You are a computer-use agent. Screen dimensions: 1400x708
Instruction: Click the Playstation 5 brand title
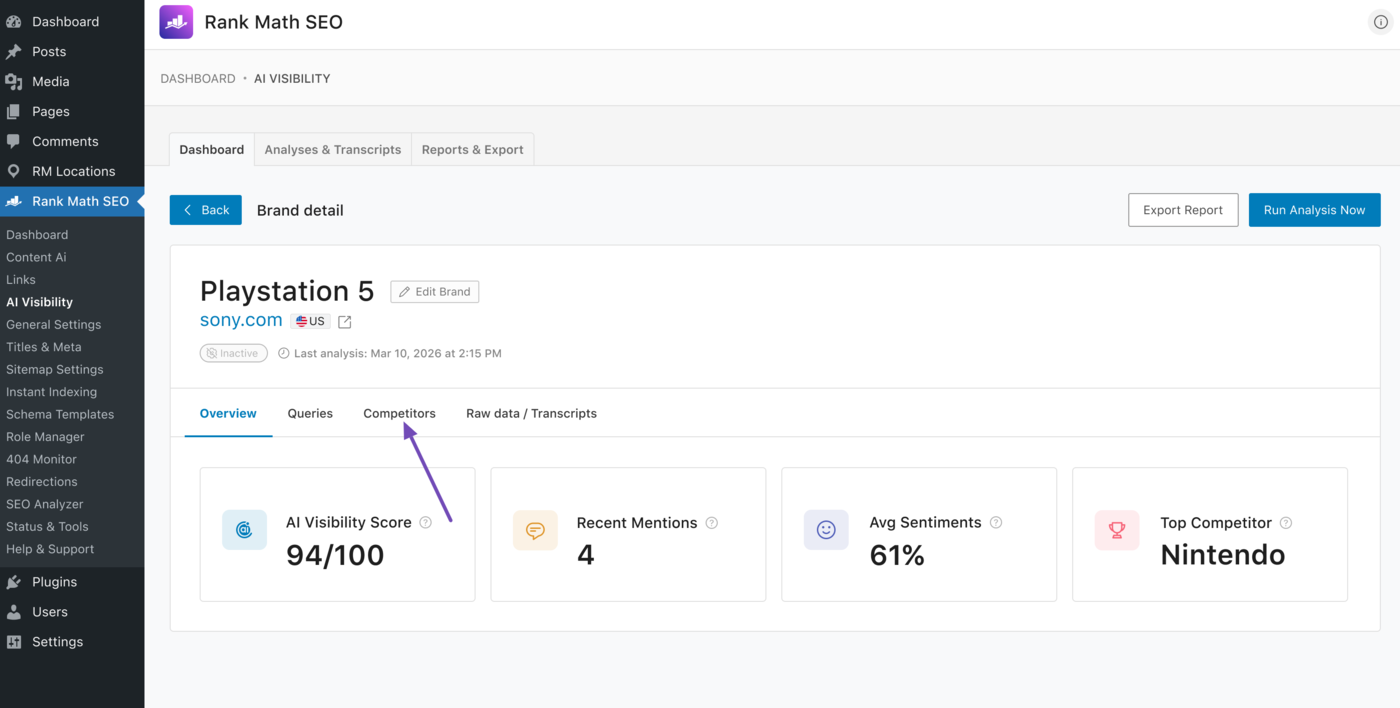point(287,291)
